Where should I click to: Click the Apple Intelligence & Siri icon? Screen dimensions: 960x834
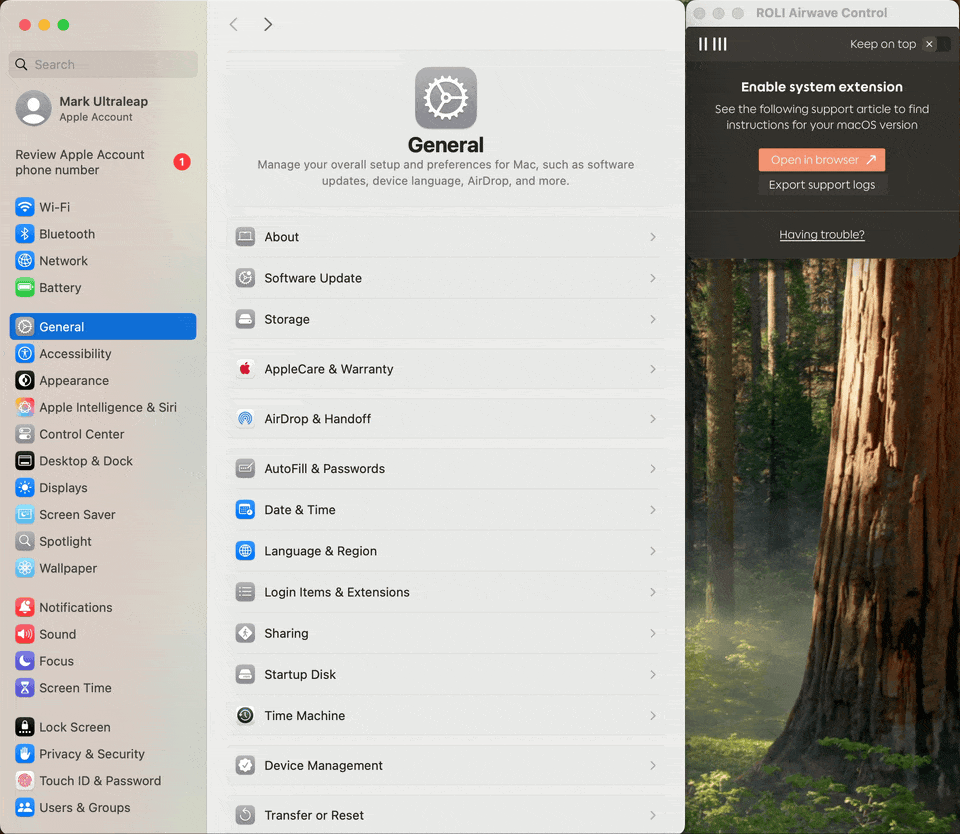click(24, 407)
